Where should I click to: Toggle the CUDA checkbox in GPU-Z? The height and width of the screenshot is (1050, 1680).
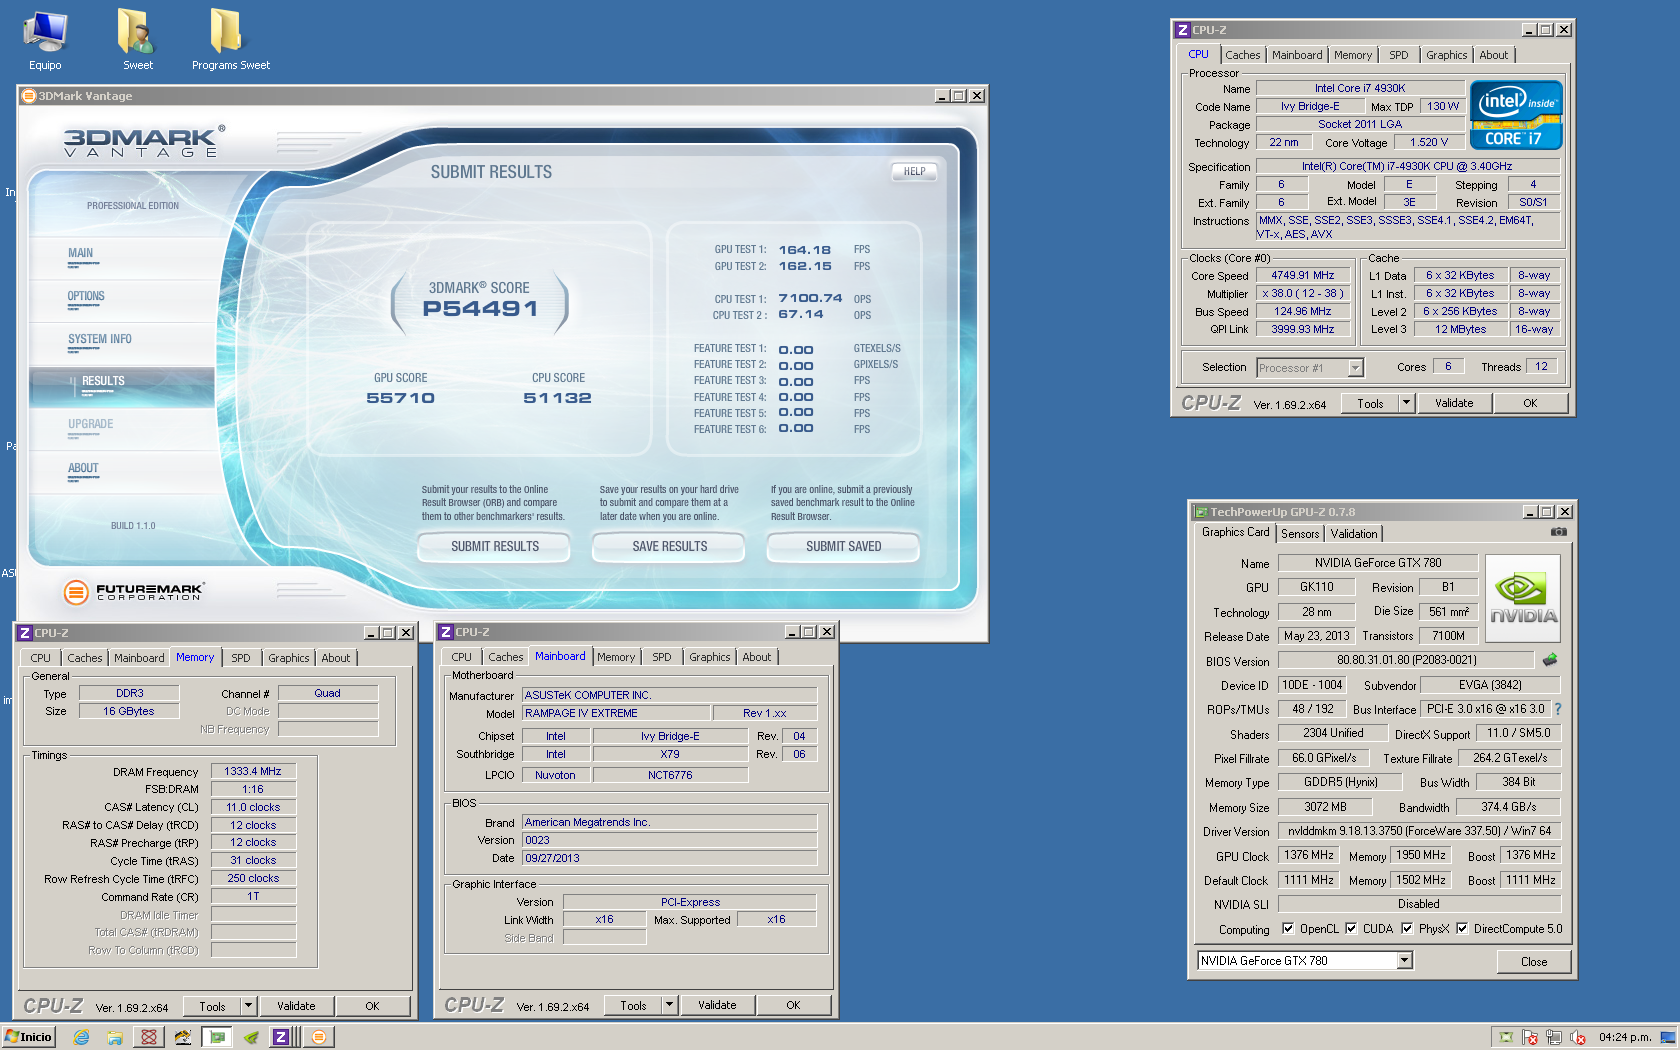point(1351,928)
